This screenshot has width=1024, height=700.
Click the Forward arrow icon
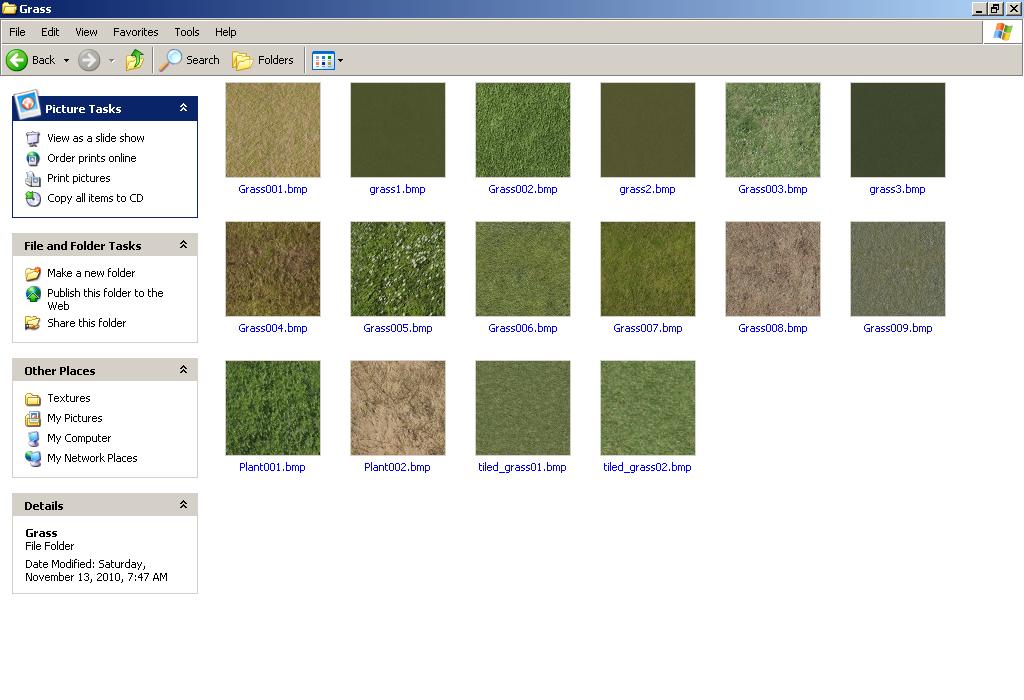click(89, 60)
